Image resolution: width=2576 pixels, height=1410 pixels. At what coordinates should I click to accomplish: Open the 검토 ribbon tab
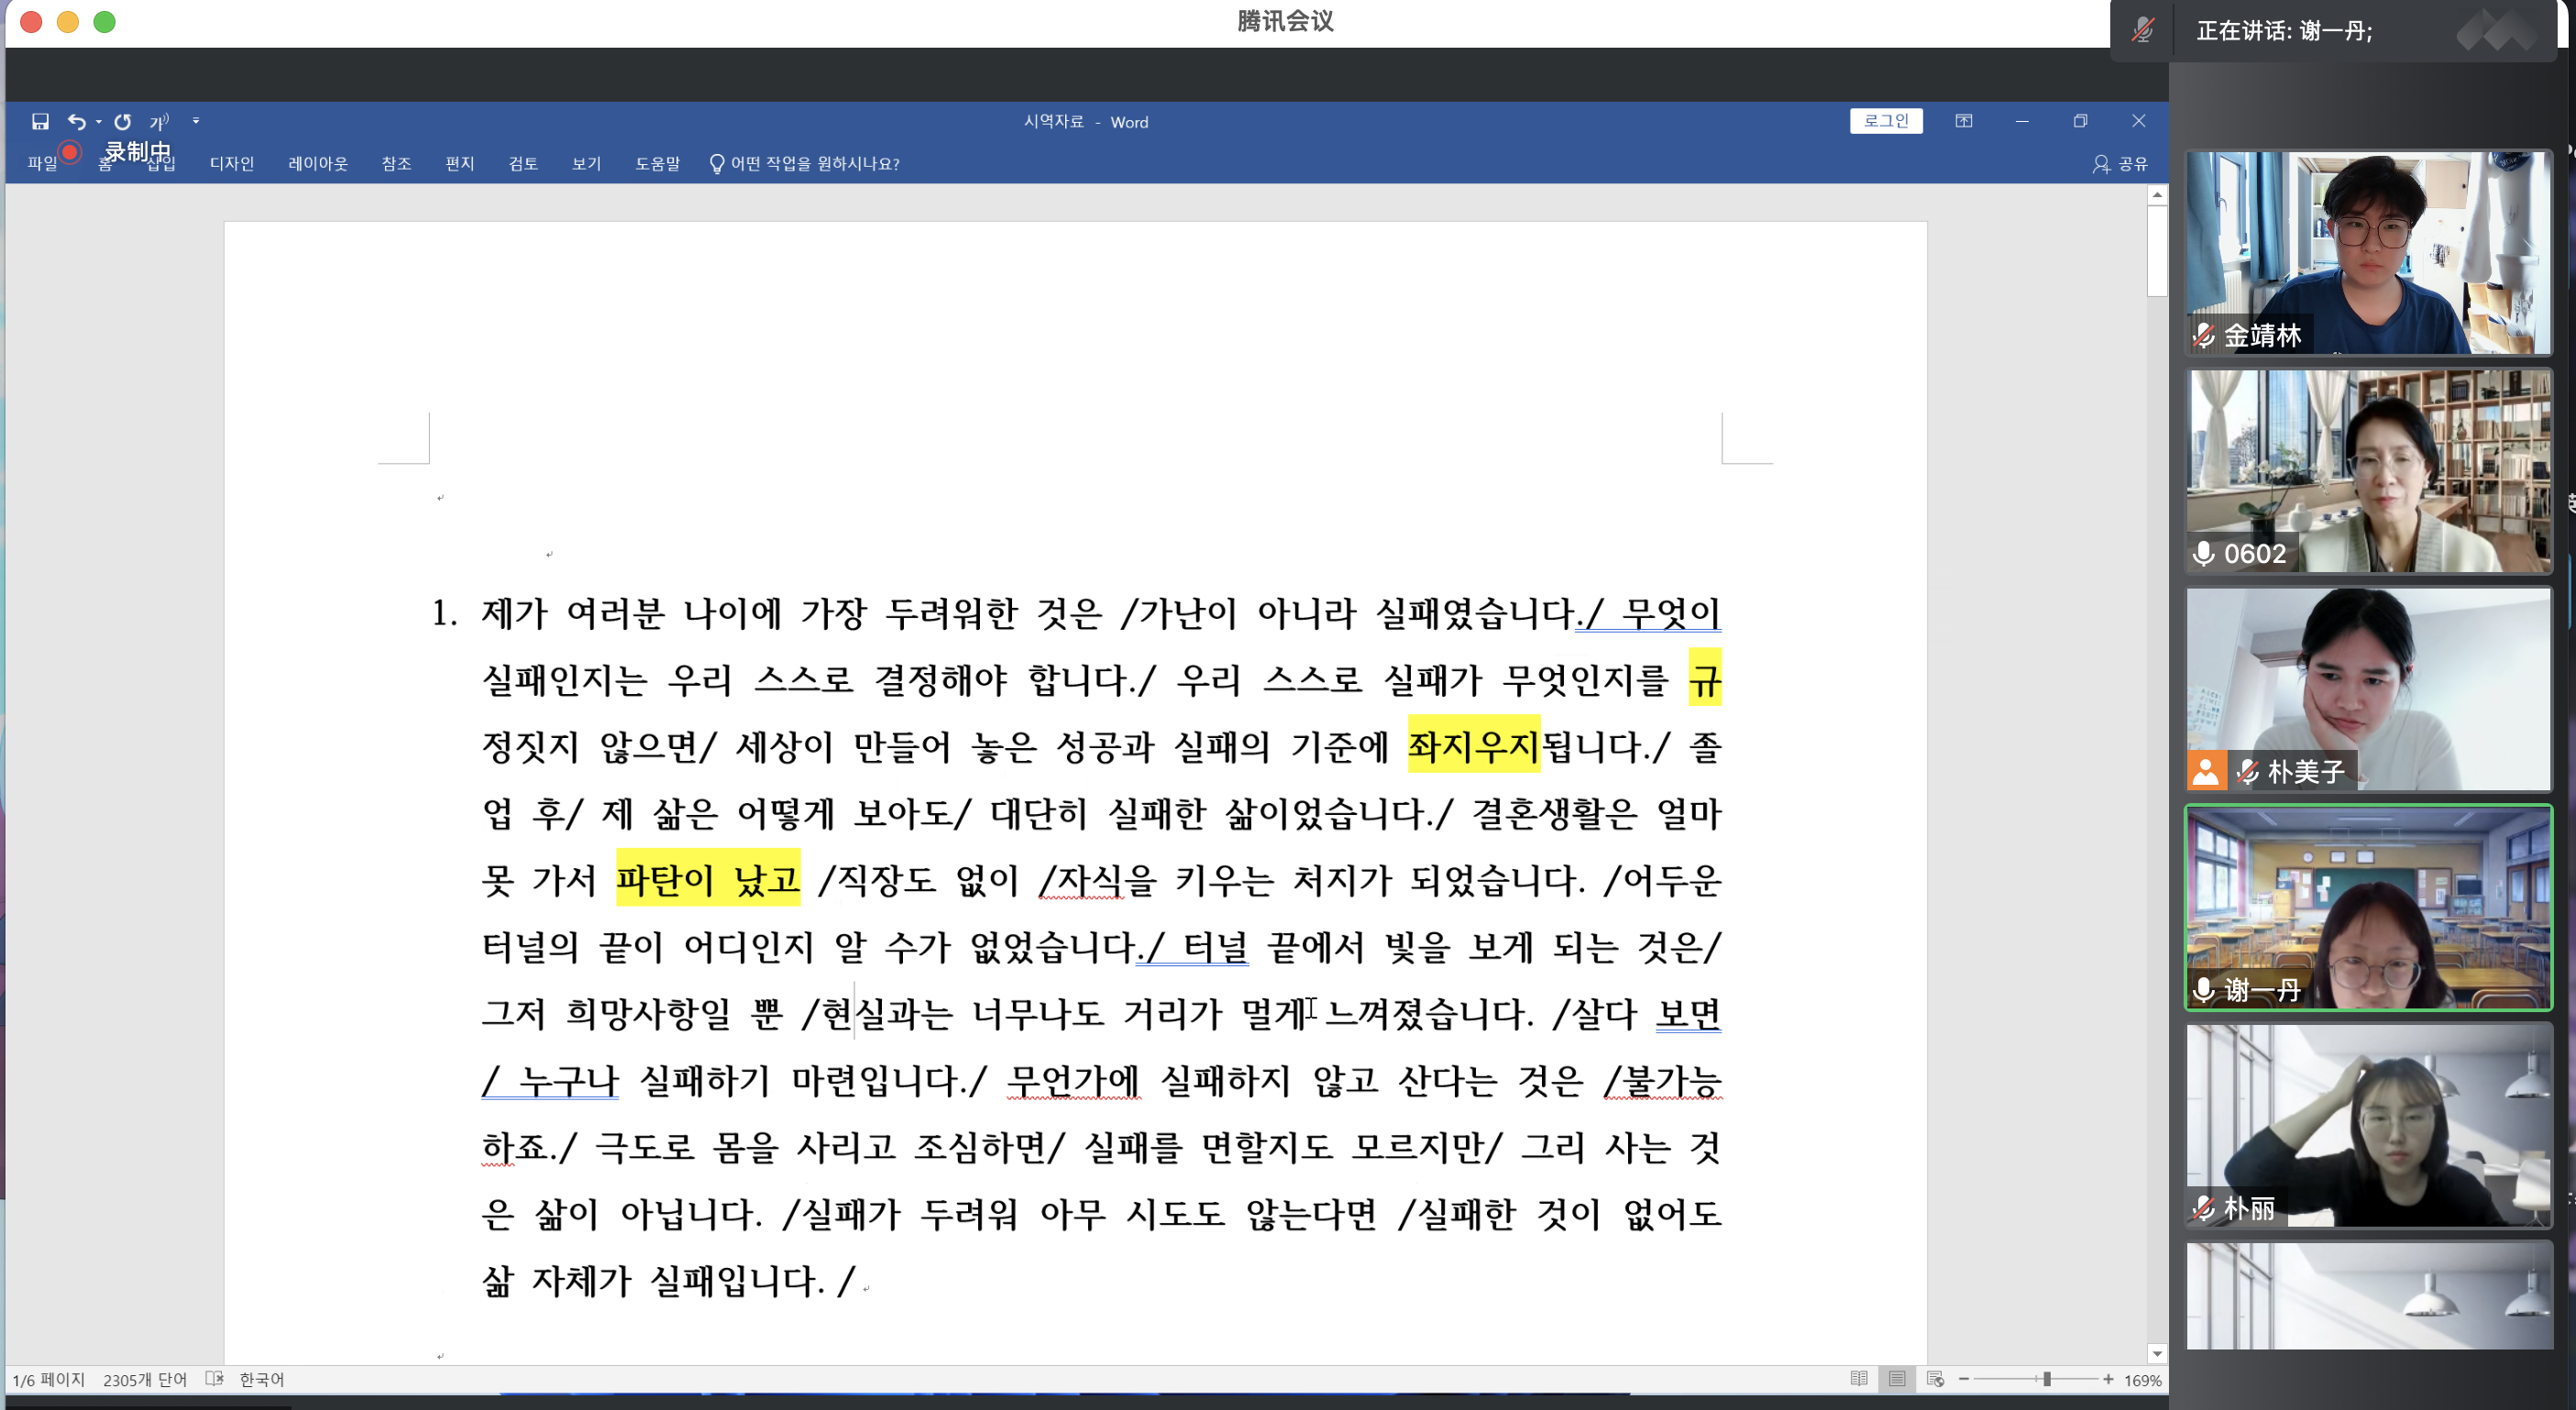(x=523, y=163)
